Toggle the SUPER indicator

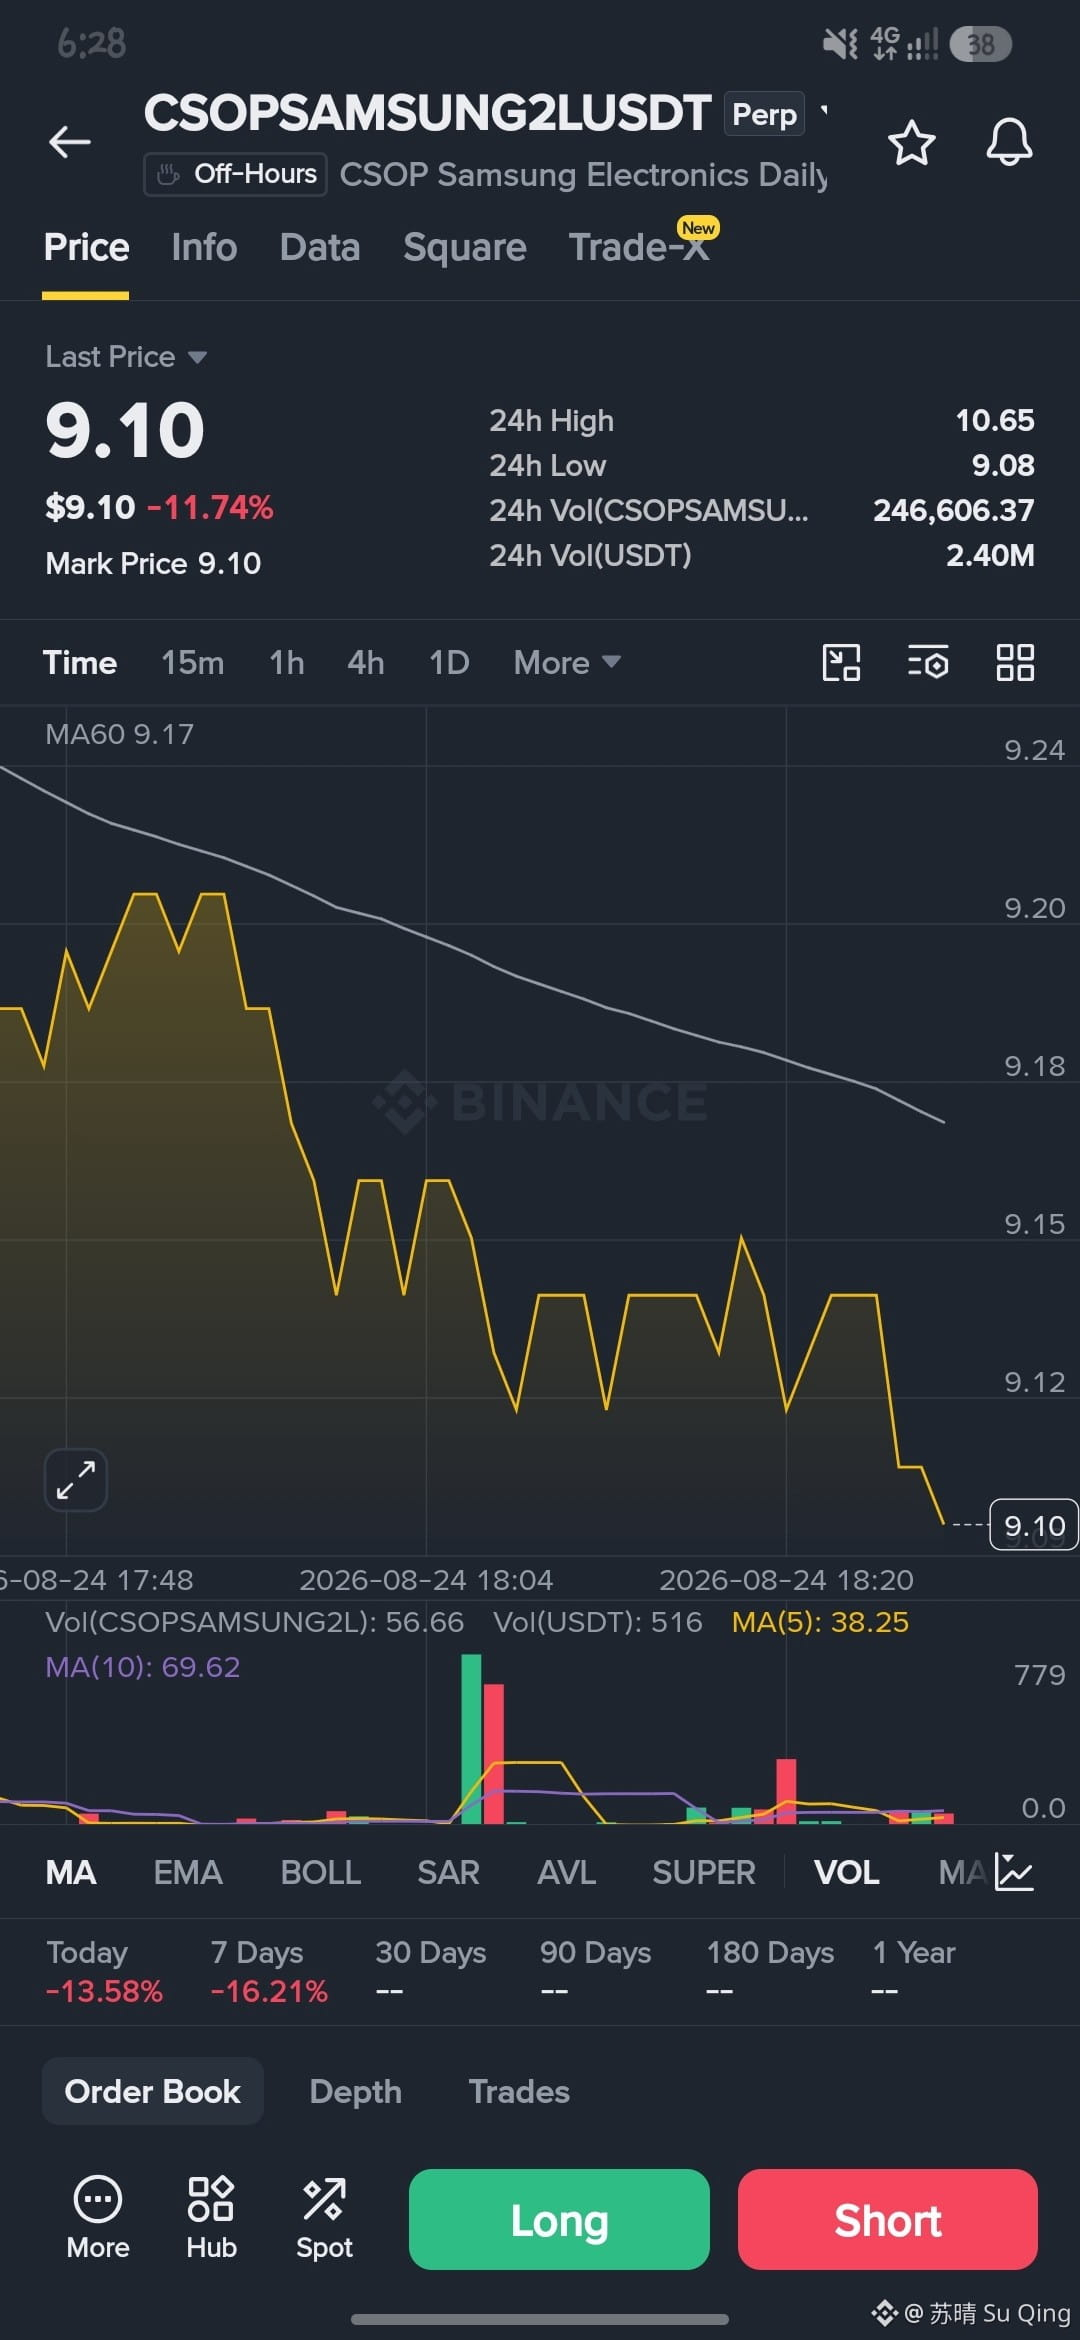point(704,1872)
